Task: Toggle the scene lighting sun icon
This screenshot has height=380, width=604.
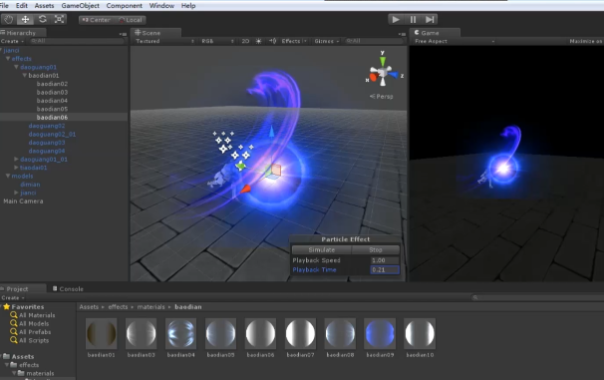Action: tap(258, 41)
